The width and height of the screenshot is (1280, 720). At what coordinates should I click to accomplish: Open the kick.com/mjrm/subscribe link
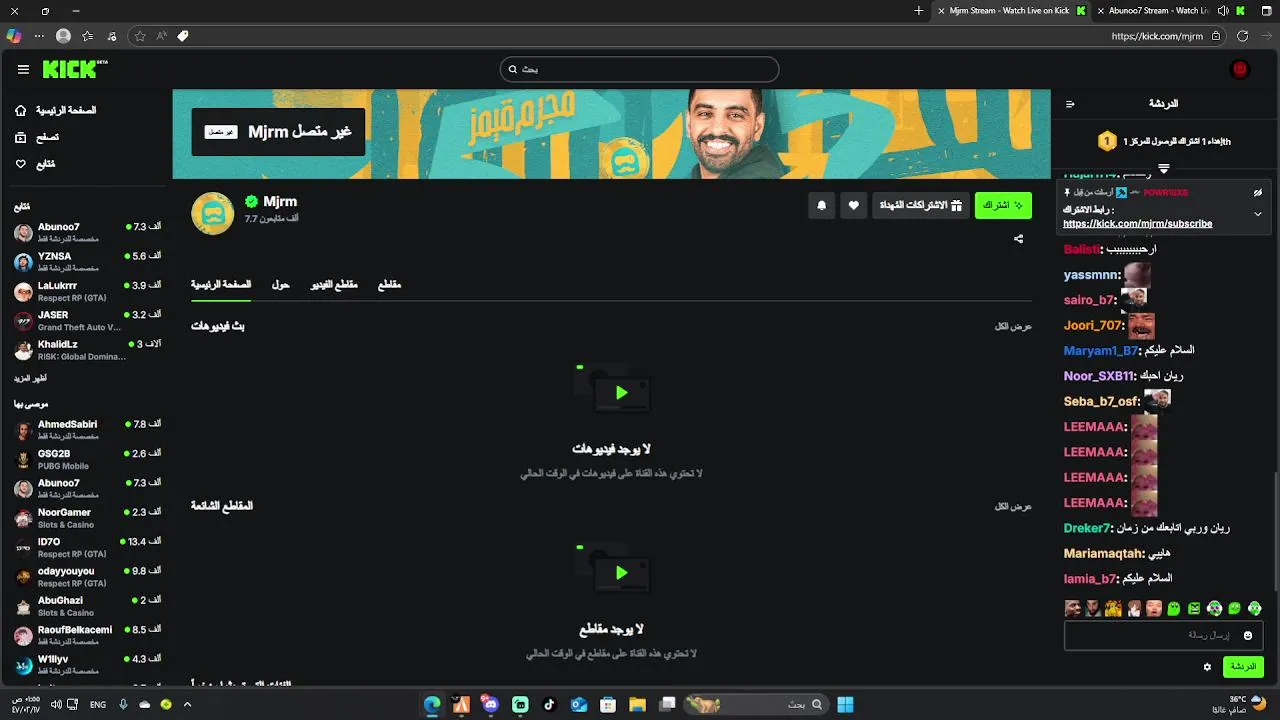(1138, 224)
